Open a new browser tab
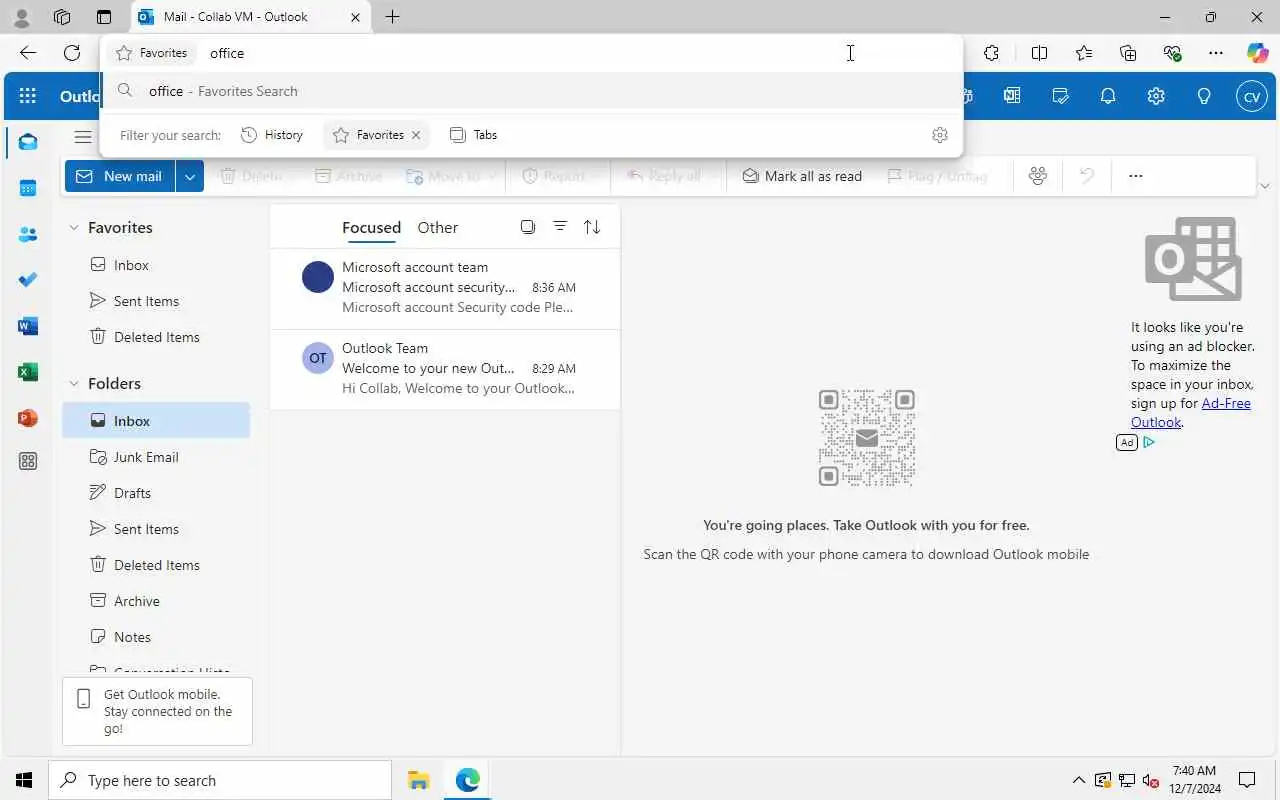Image resolution: width=1280 pixels, height=800 pixels. [x=393, y=17]
